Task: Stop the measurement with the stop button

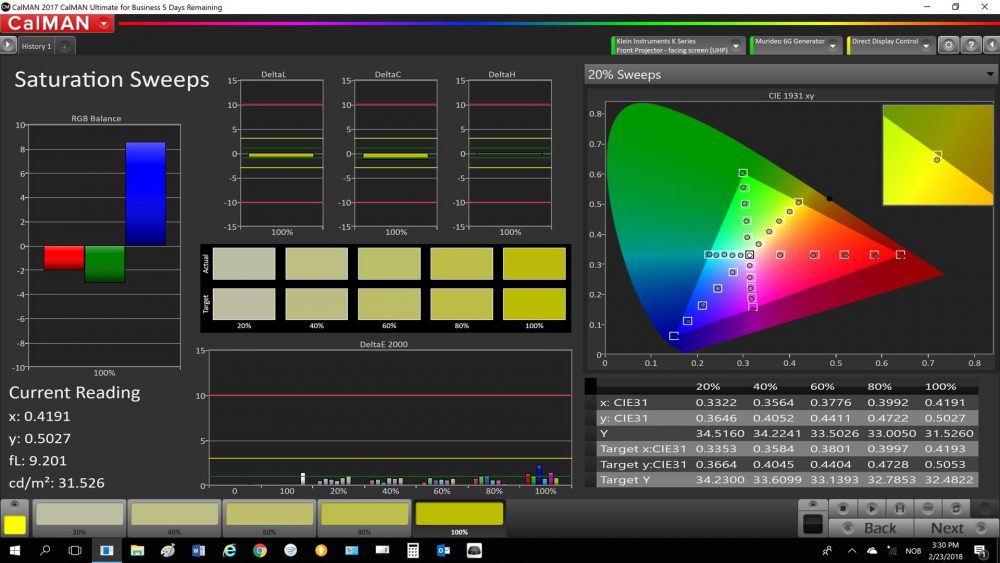Action: pos(842,508)
